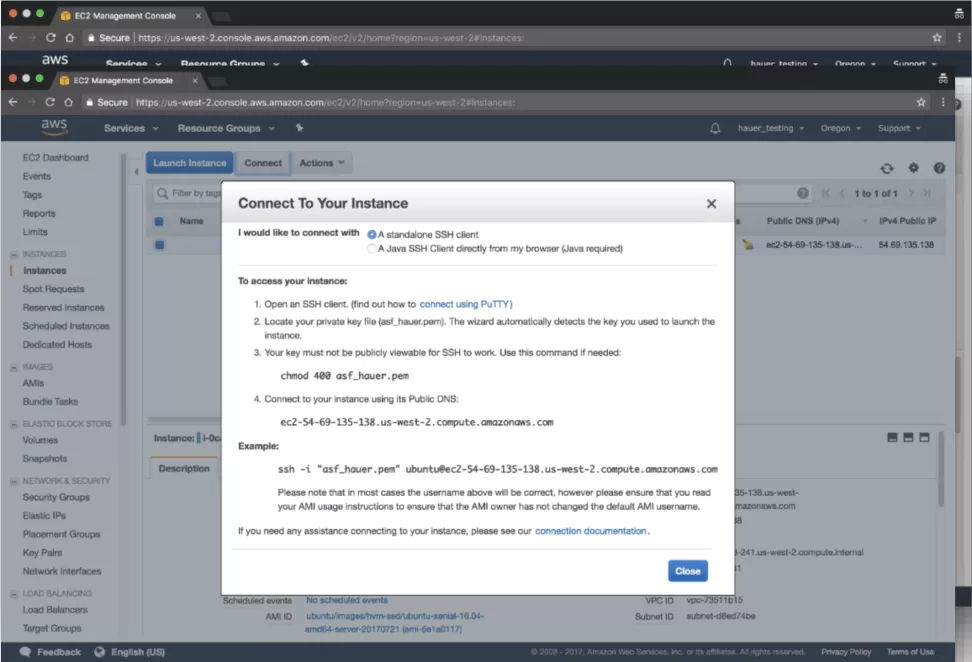Bookmark page with star in front browser
The width and height of the screenshot is (972, 662).
(921, 102)
